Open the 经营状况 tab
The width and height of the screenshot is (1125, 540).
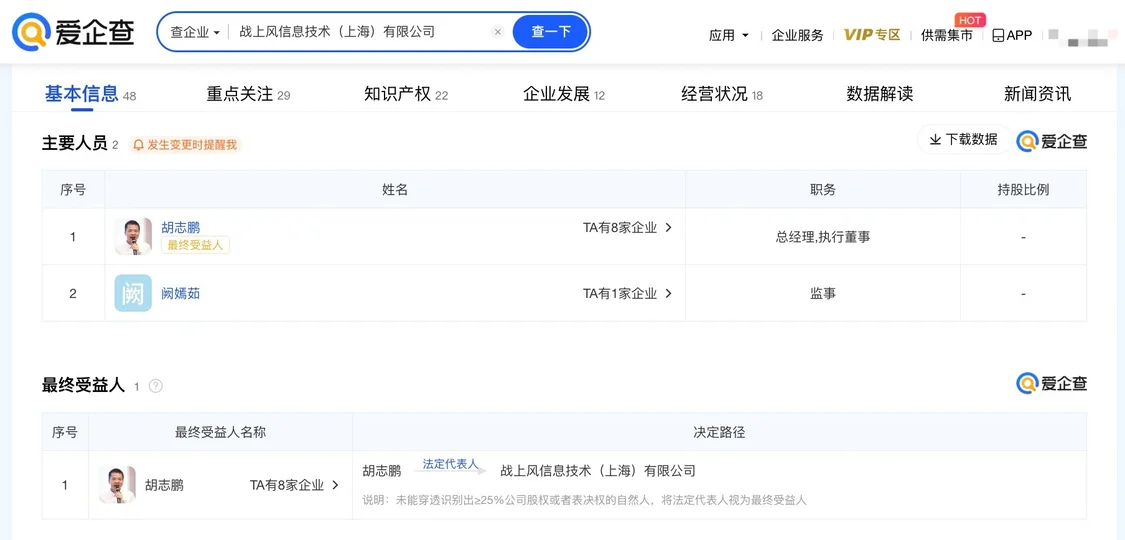(722, 94)
